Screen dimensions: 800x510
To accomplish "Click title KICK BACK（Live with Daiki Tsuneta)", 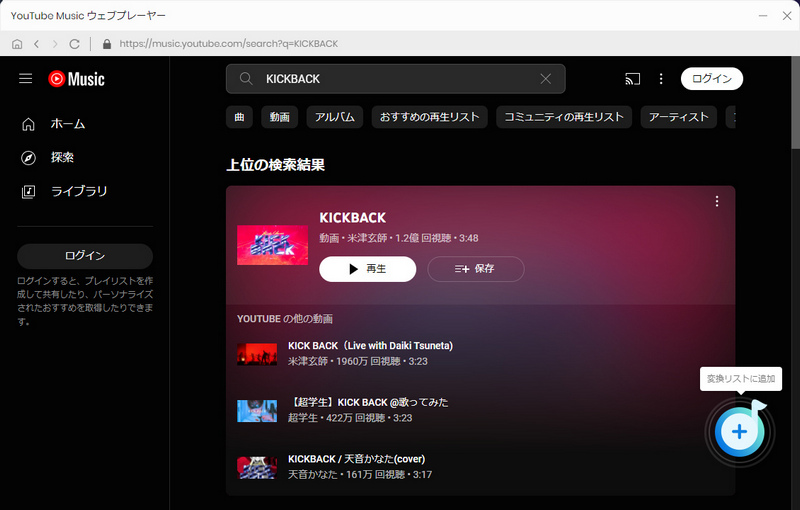I will 370,346.
